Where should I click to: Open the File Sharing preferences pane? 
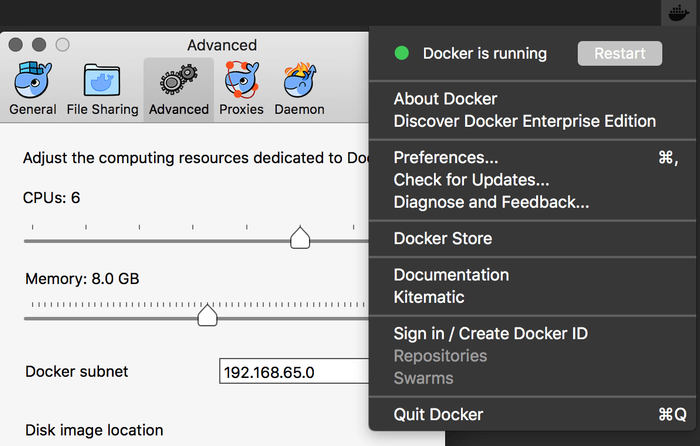click(102, 89)
